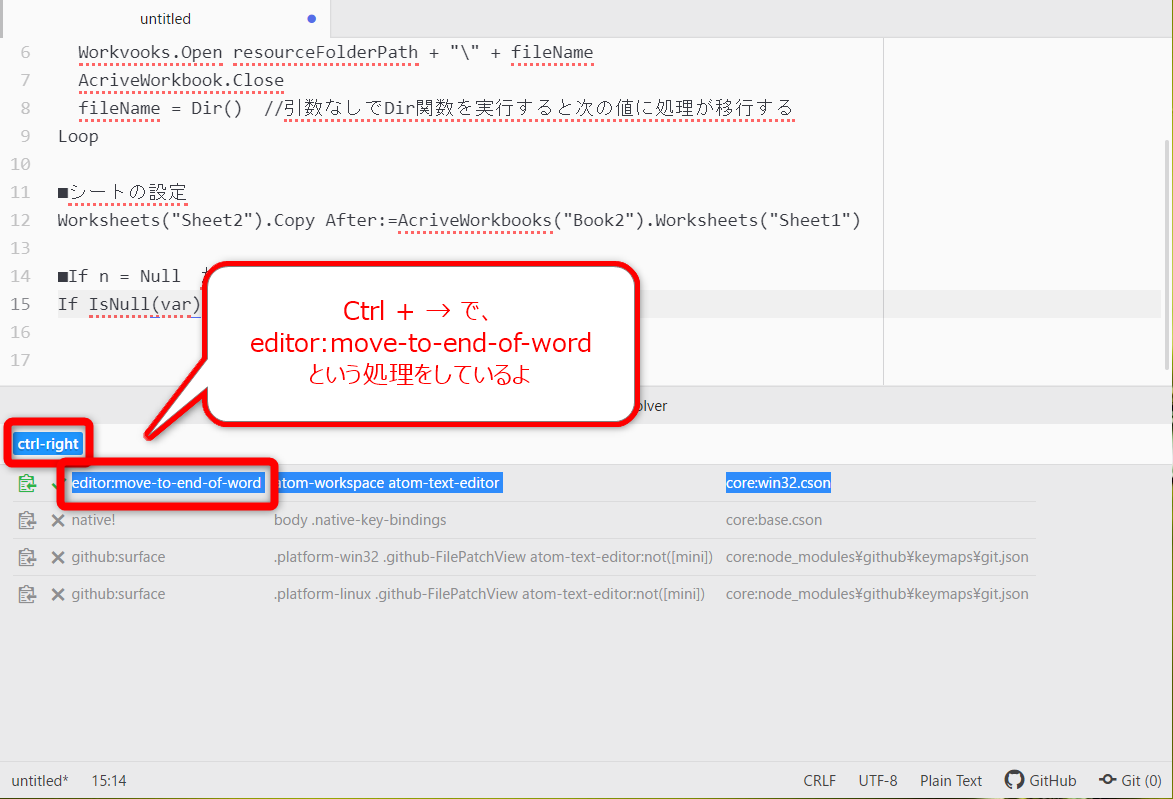Screen dimensions: 1173x799
Task: Copy the editor:move-to-end-of-word keybinding to clipboard
Action: tap(27, 482)
